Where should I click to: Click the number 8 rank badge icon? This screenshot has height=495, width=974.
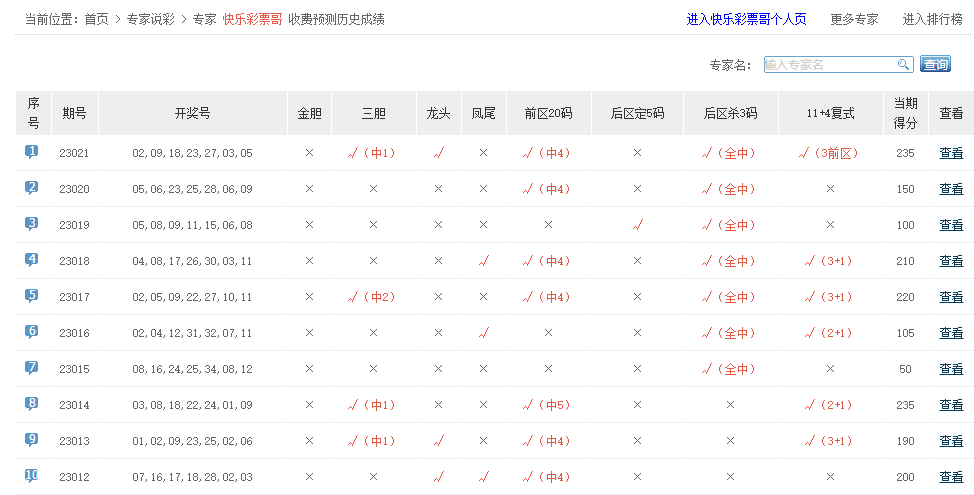[x=32, y=404]
